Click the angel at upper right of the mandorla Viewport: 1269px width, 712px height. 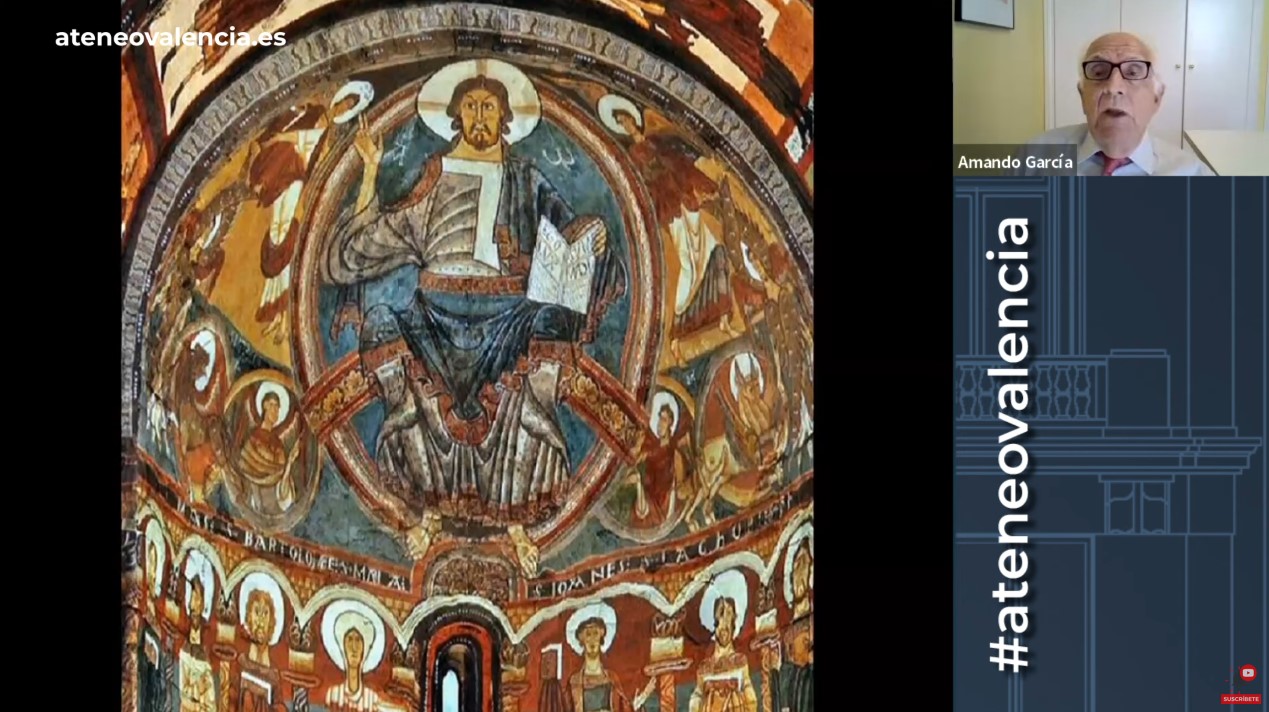pyautogui.click(x=665, y=170)
